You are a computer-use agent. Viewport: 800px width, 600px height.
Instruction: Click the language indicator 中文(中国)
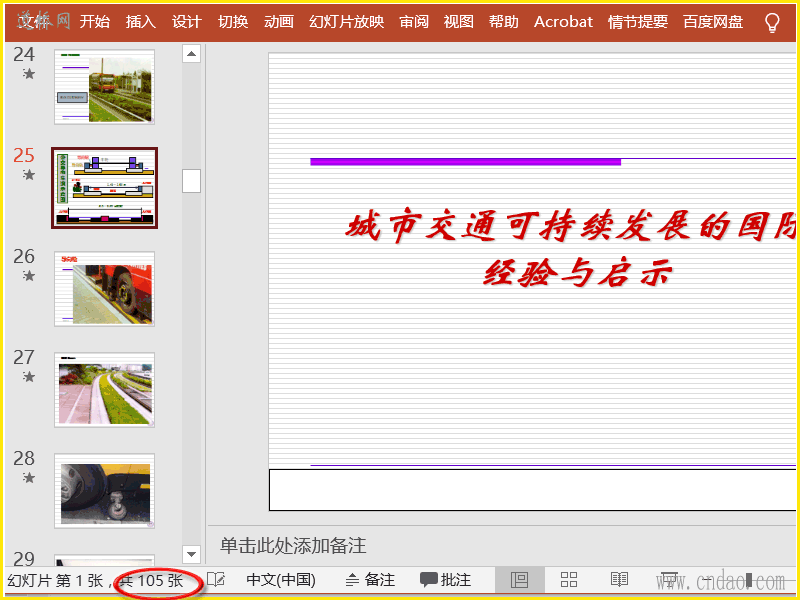pyautogui.click(x=281, y=580)
